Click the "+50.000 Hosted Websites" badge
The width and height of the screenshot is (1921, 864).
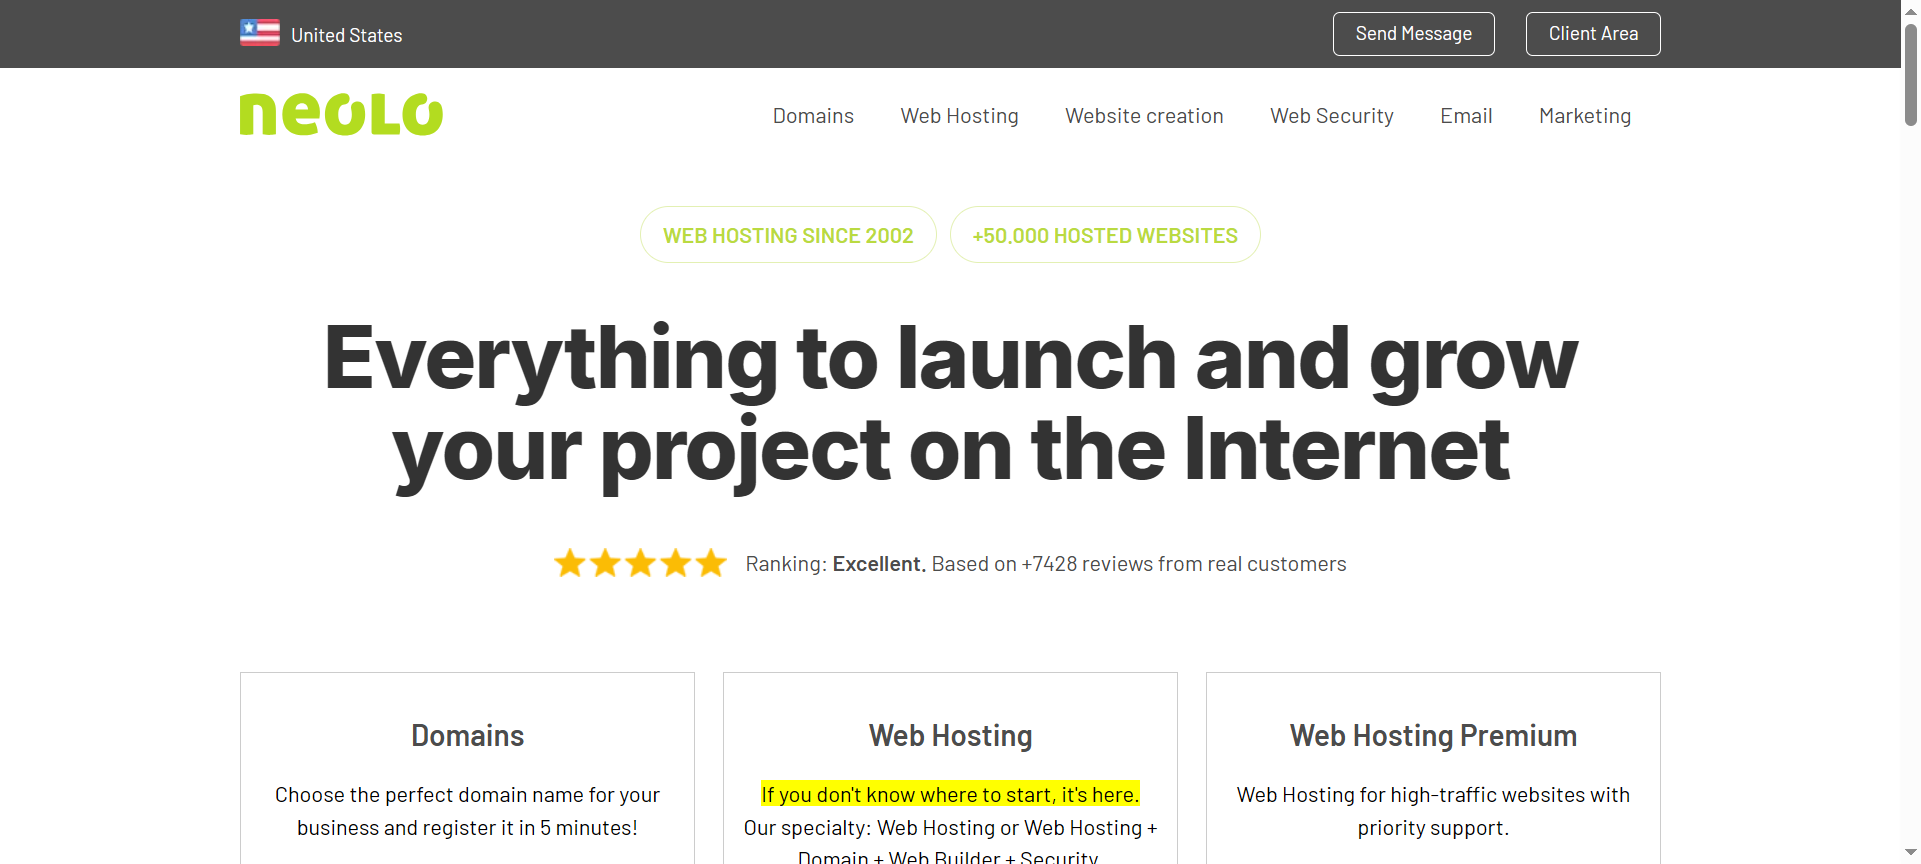tap(1104, 235)
